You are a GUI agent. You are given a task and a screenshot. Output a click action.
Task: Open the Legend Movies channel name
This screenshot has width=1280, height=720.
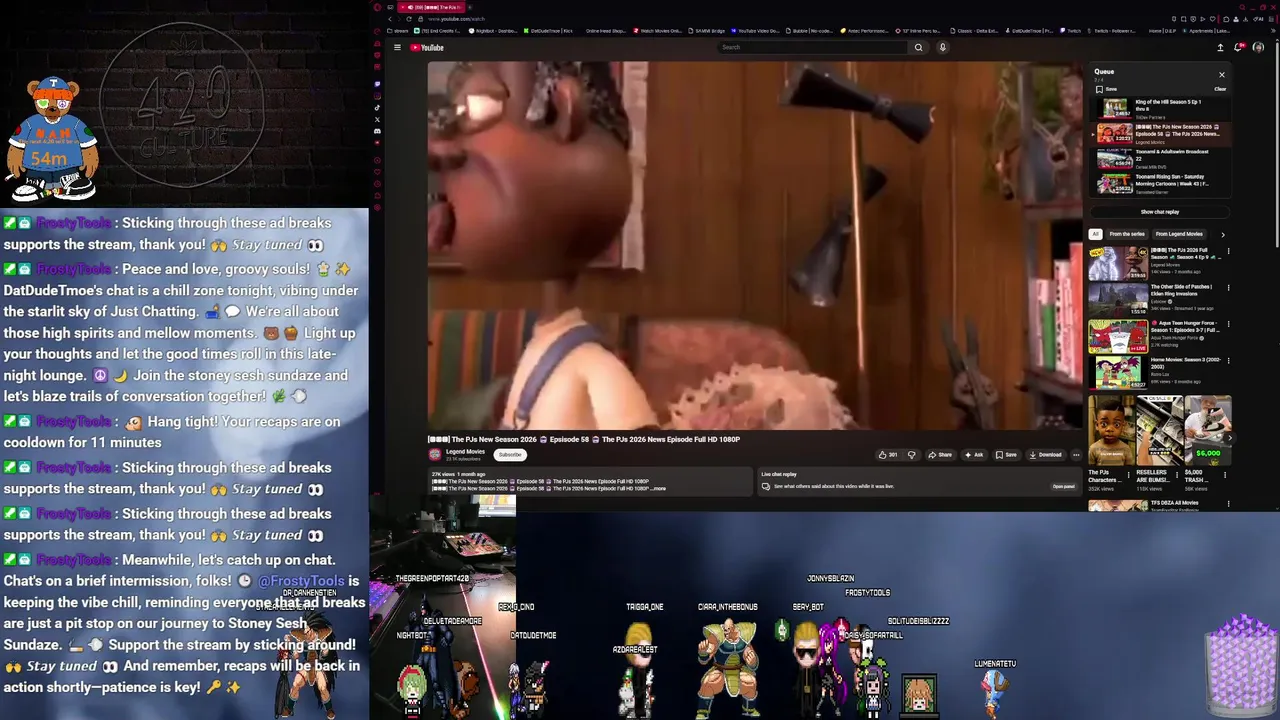465,452
